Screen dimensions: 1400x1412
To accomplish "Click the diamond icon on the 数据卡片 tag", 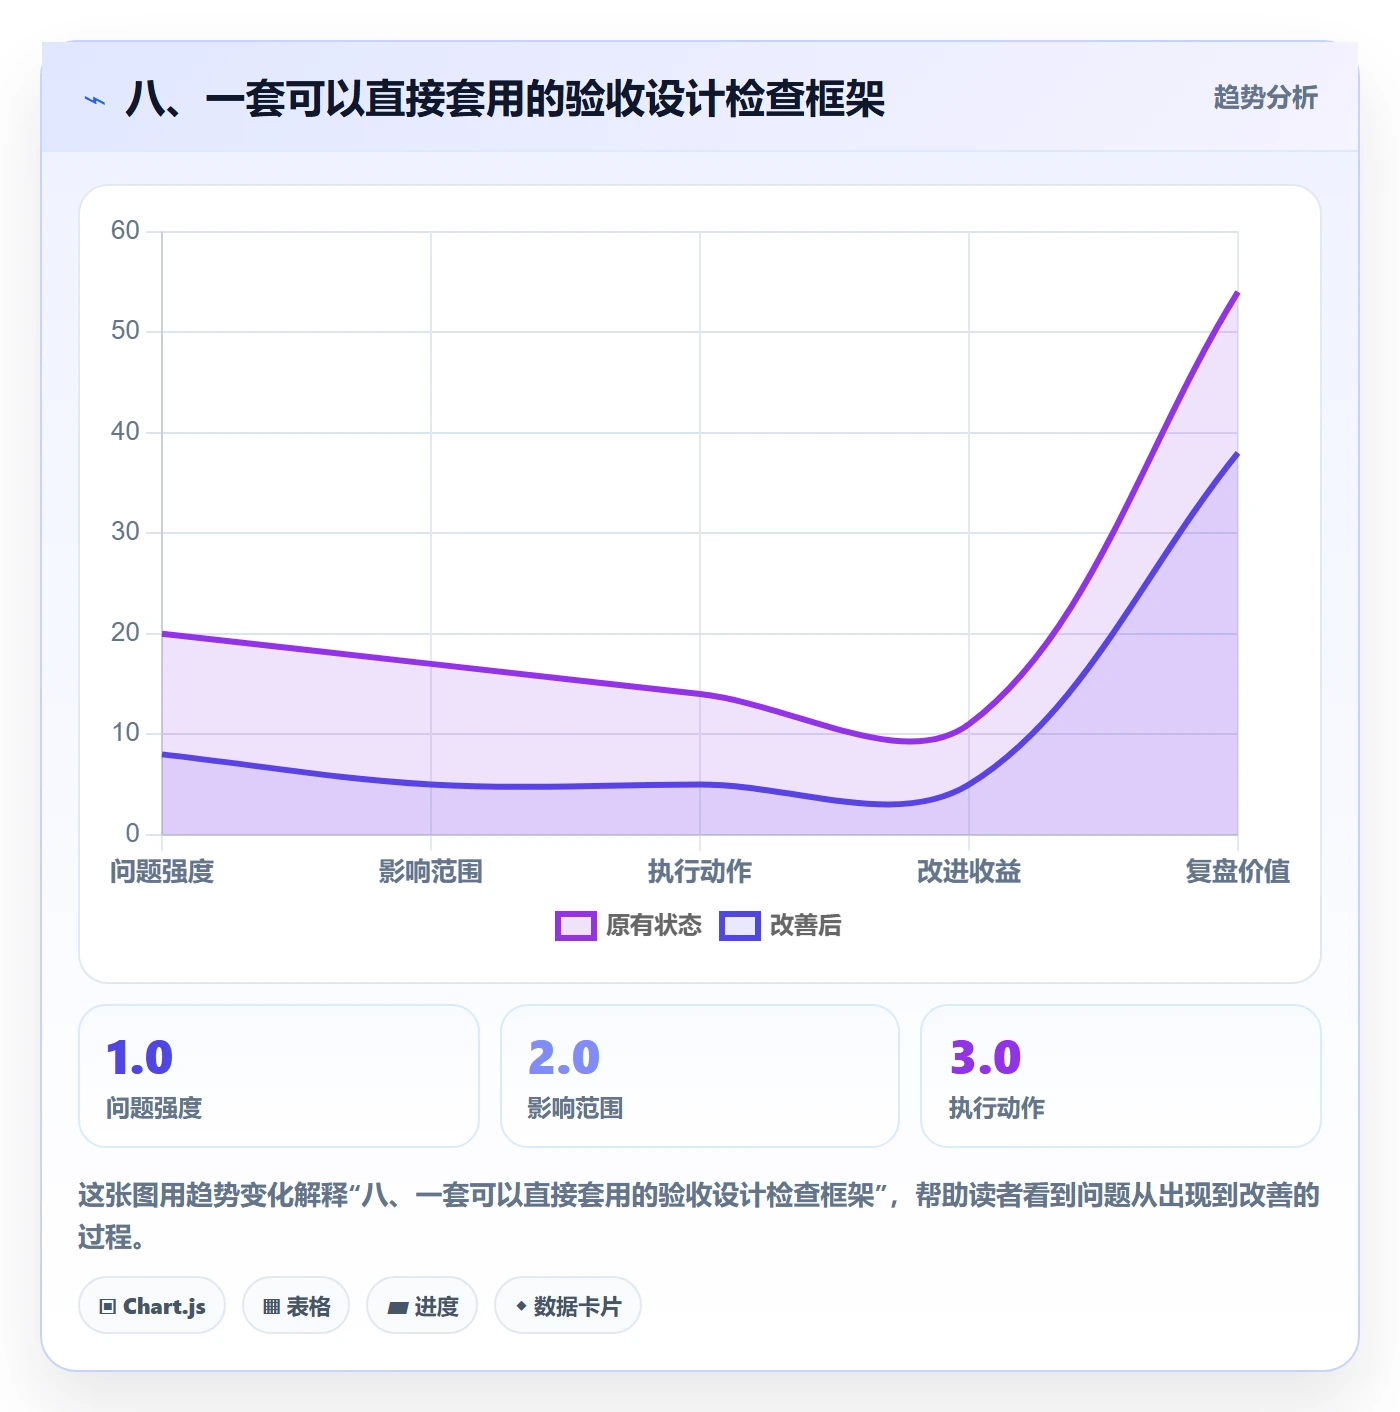I will tap(521, 1306).
